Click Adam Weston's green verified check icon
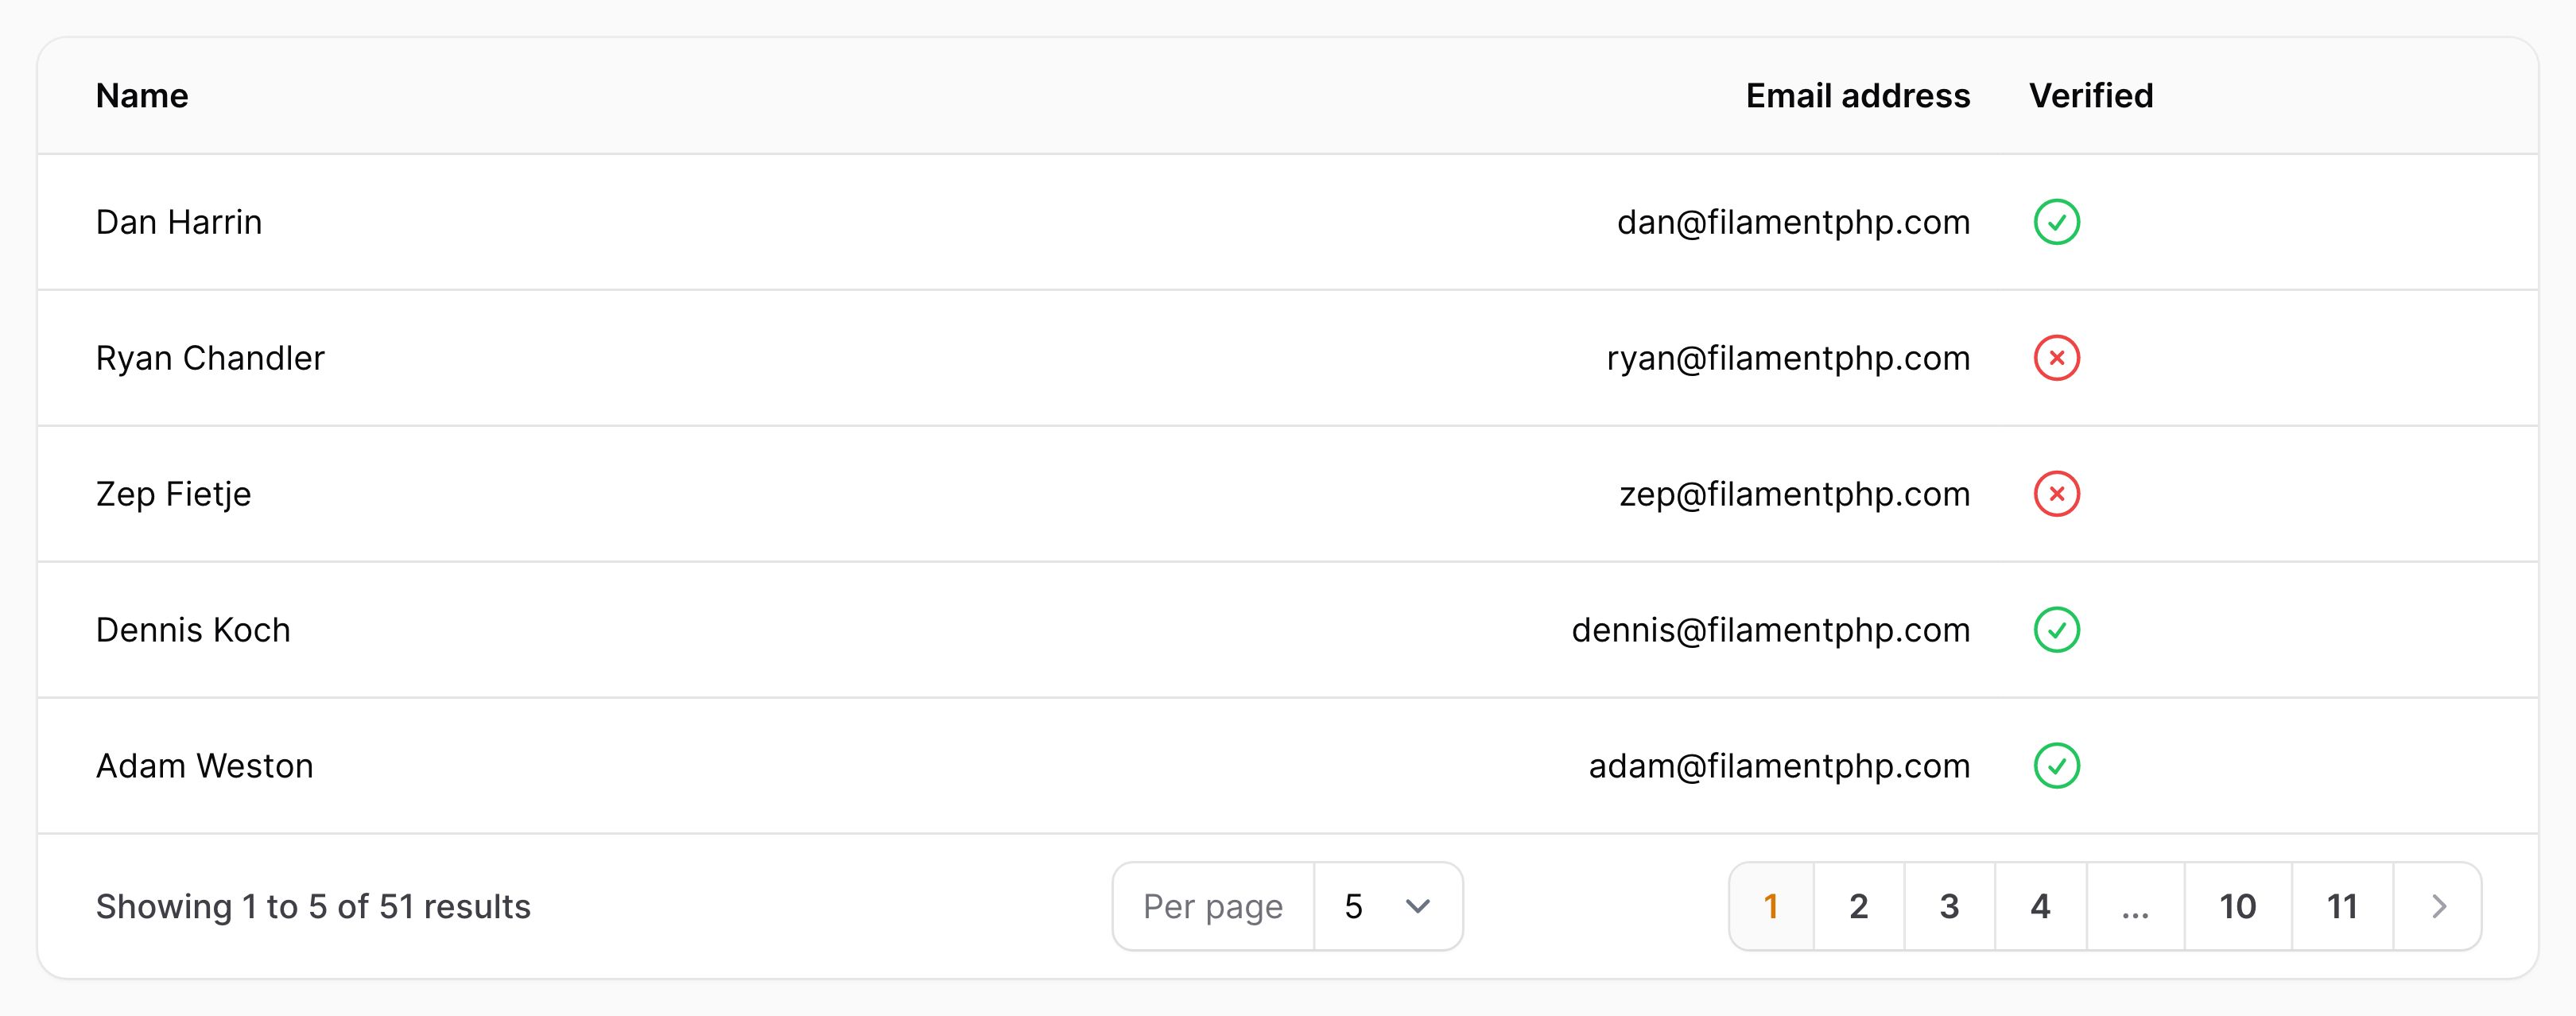The height and width of the screenshot is (1016, 2576). [x=2056, y=766]
